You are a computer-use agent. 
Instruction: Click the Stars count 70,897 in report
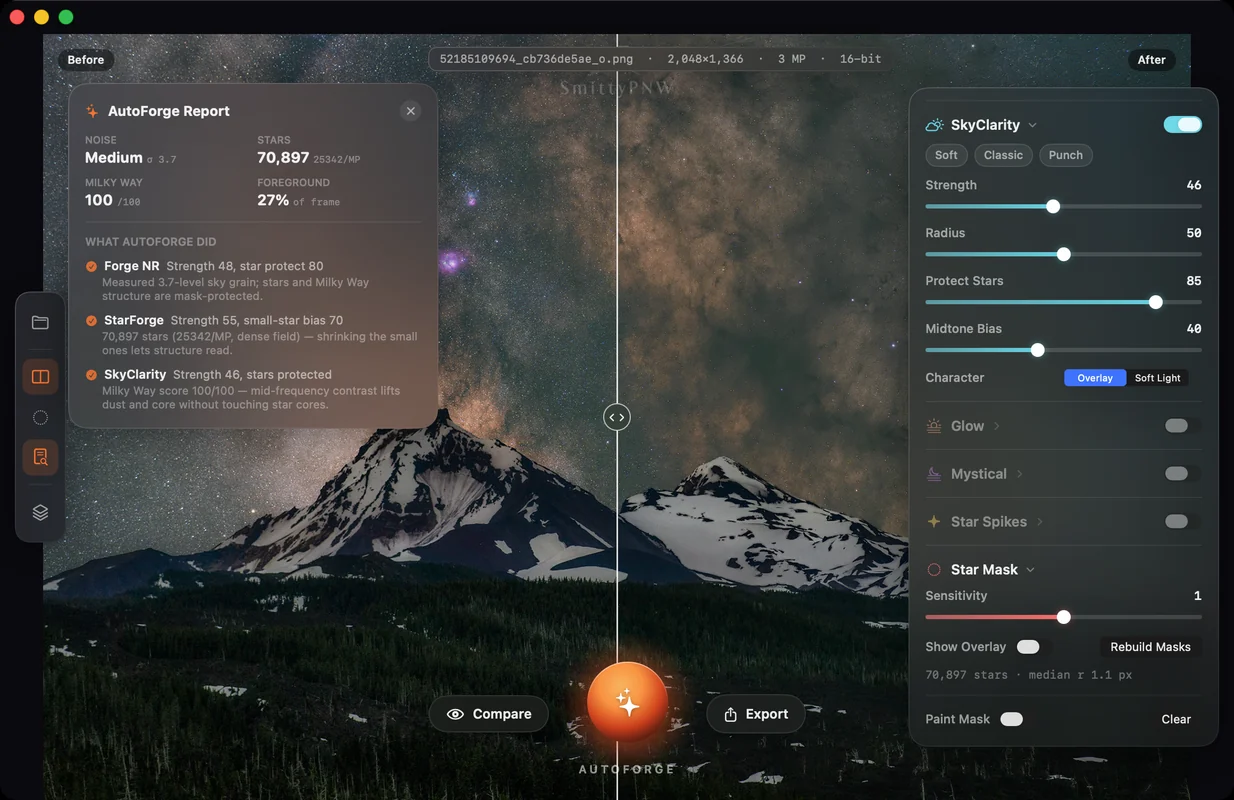click(283, 158)
